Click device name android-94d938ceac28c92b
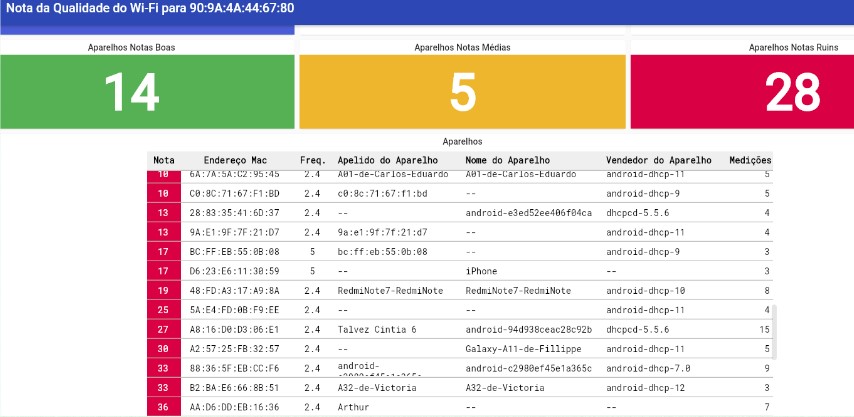Image resolution: width=854 pixels, height=417 pixels. [529, 330]
